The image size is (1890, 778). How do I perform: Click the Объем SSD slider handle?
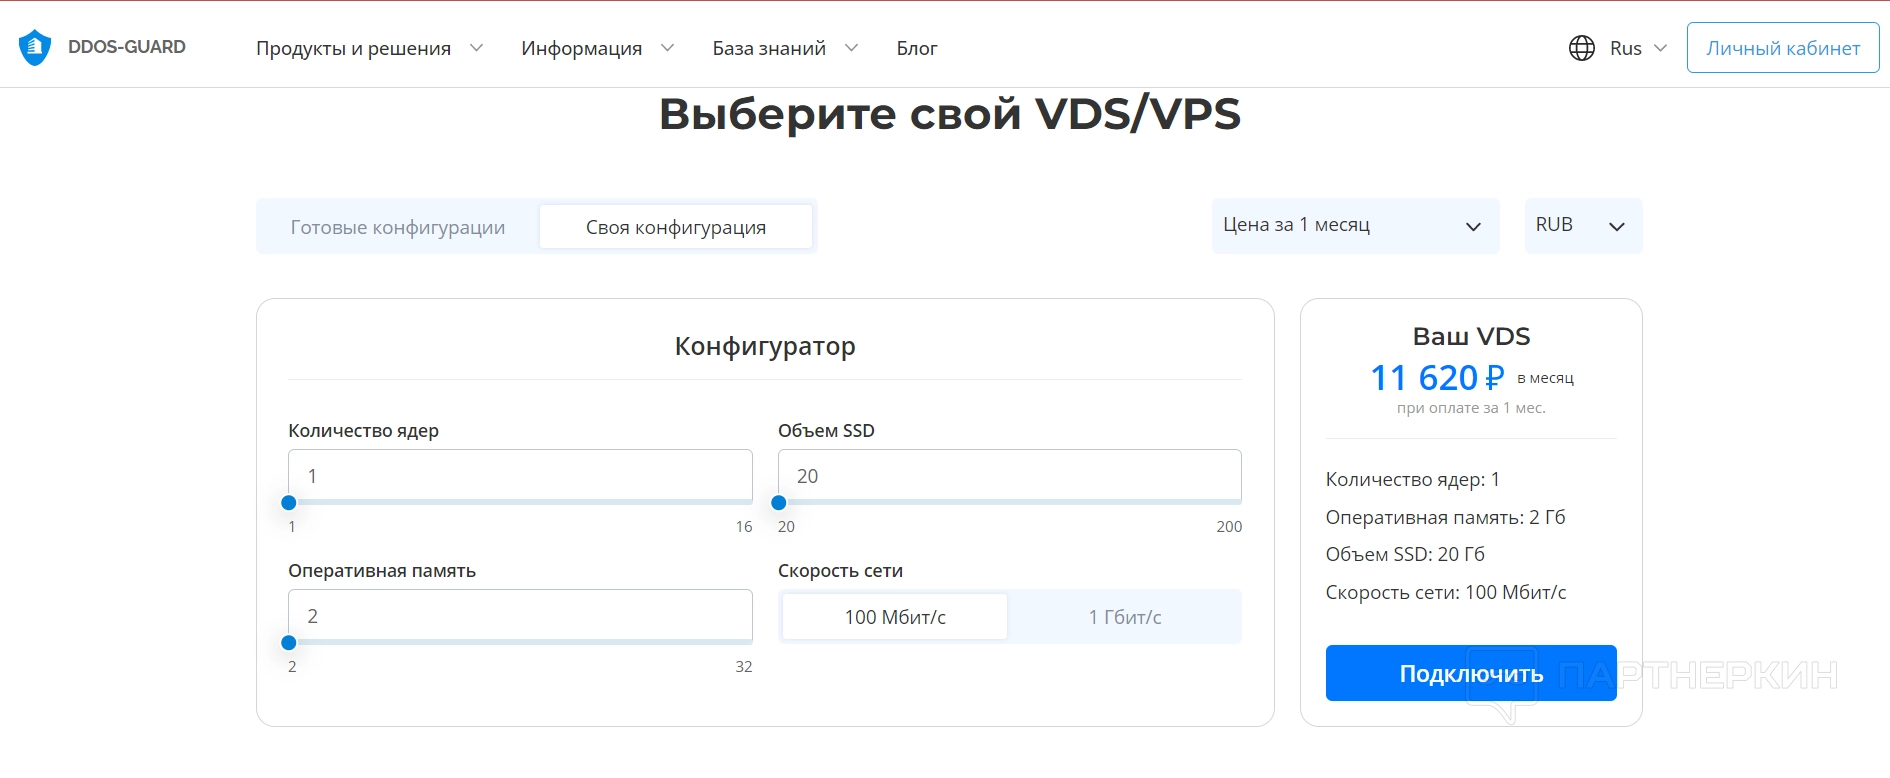779,503
